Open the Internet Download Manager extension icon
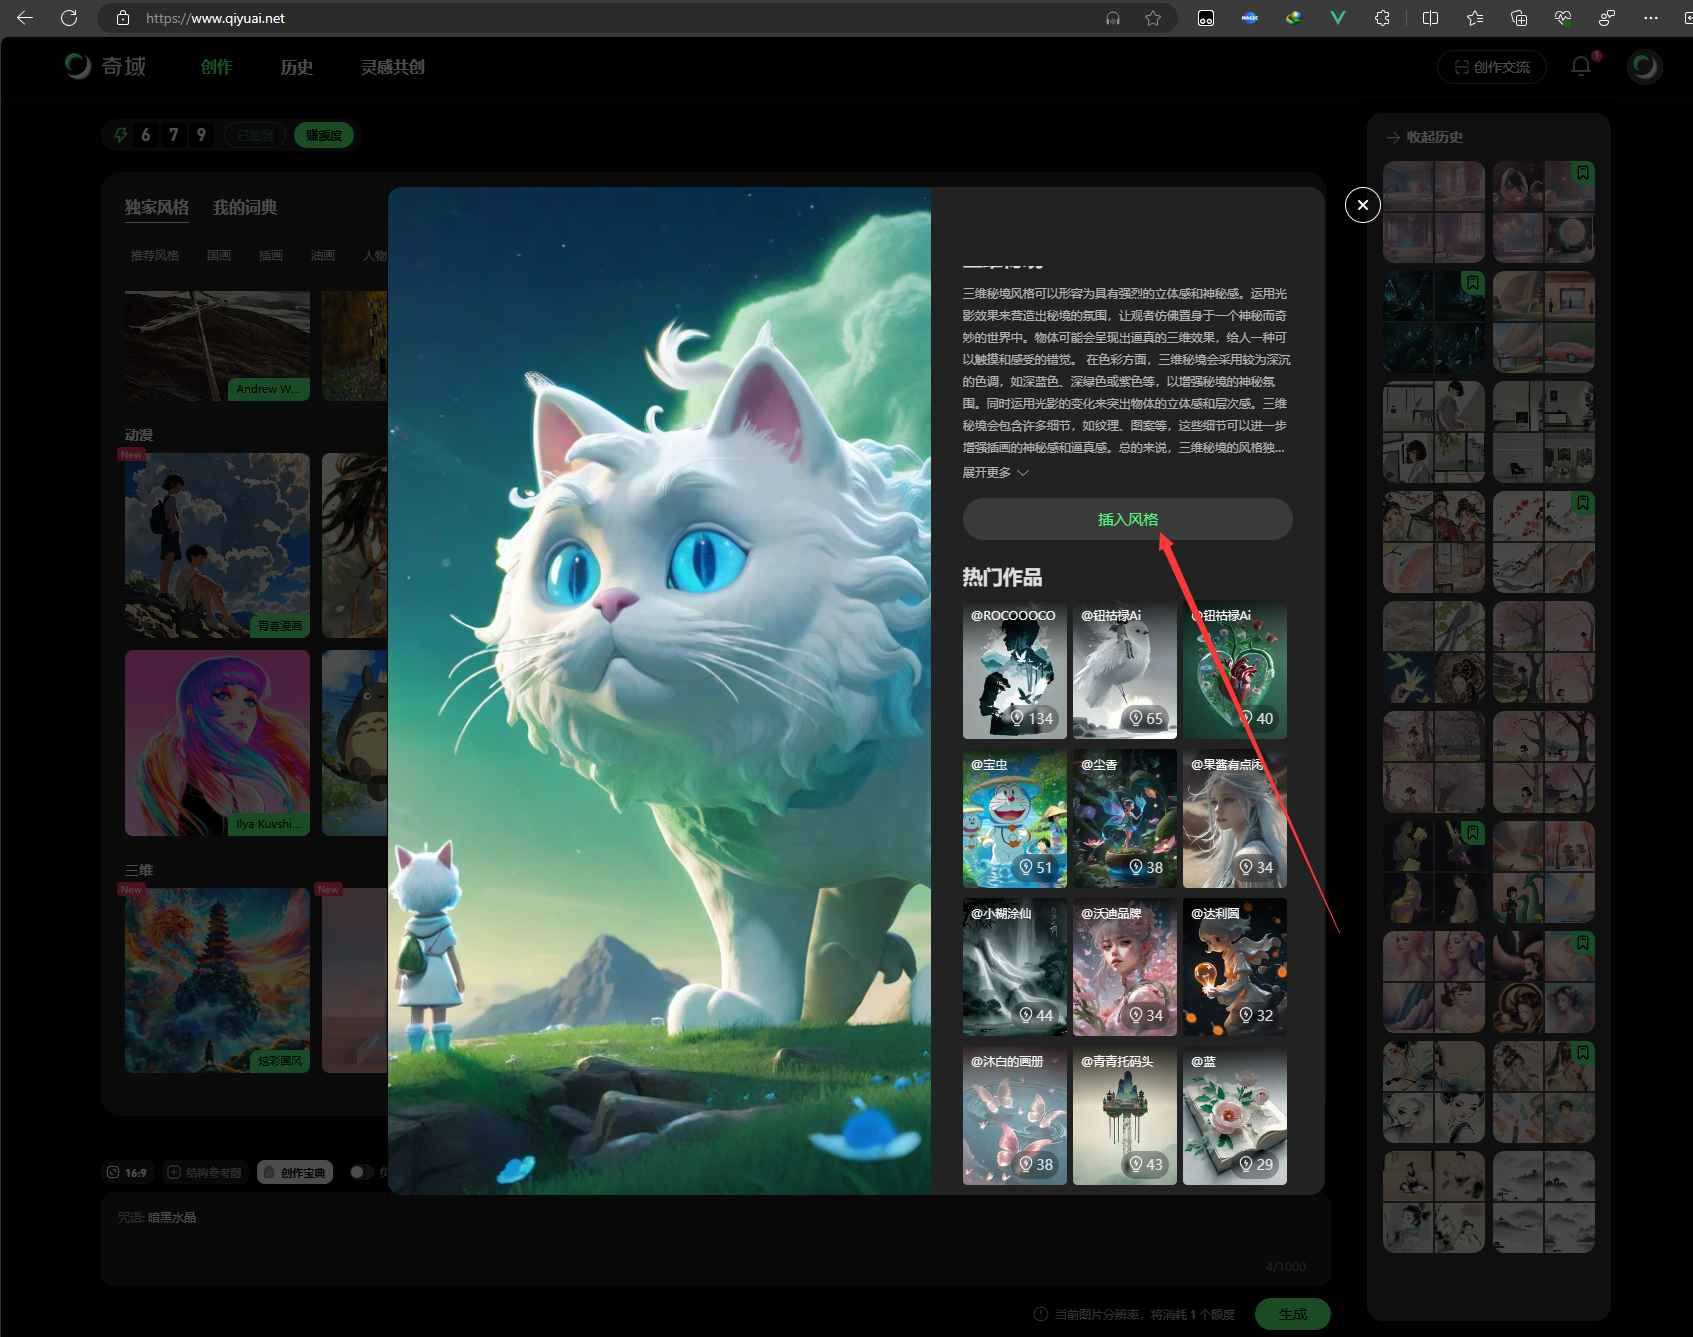Image resolution: width=1693 pixels, height=1337 pixels. pos(1293,18)
